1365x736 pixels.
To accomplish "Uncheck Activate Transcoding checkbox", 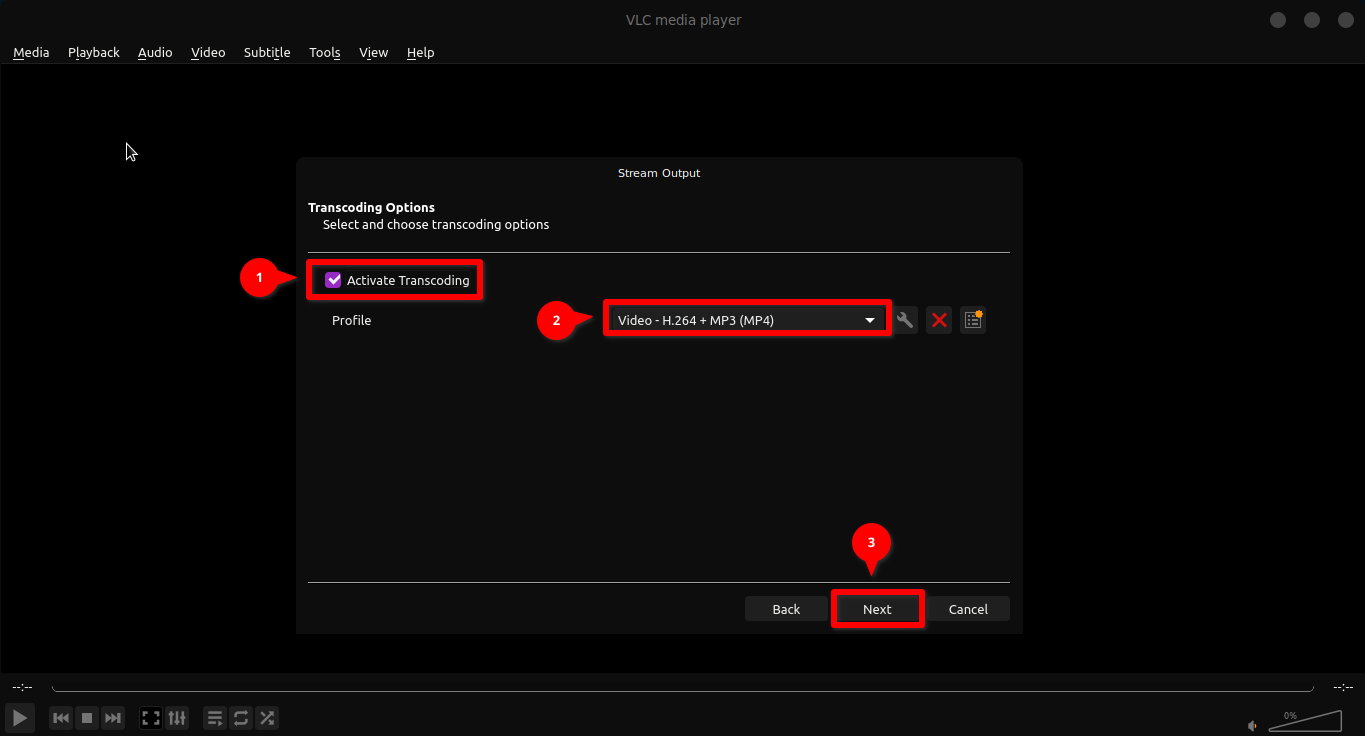I will point(334,280).
